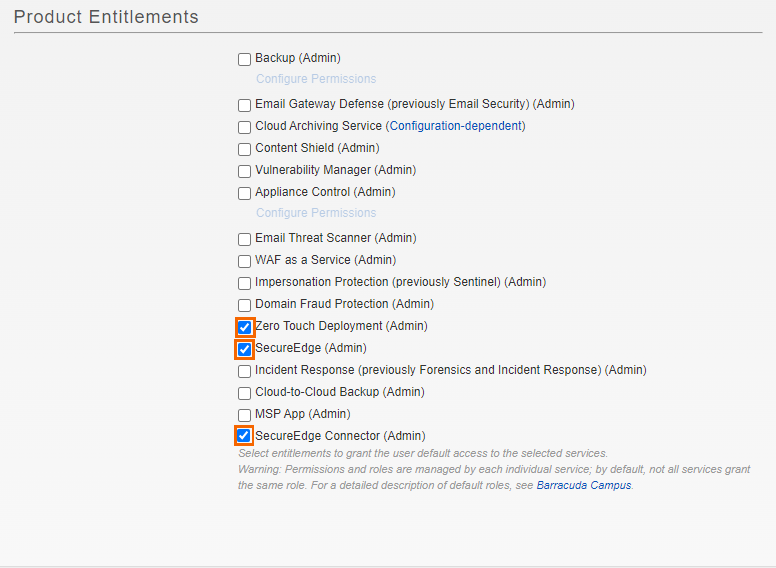Viewport: 776px width, 568px height.
Task: Tick the MSP App (Admin) checkbox
Action: pyautogui.click(x=244, y=415)
